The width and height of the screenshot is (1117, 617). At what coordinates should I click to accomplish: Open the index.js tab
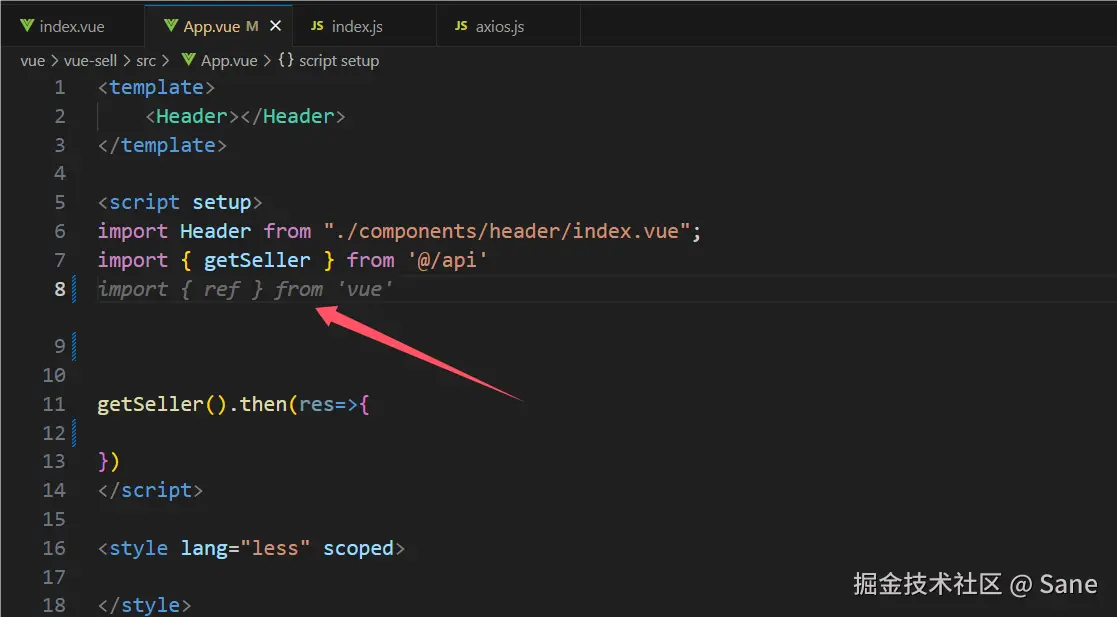click(364, 26)
